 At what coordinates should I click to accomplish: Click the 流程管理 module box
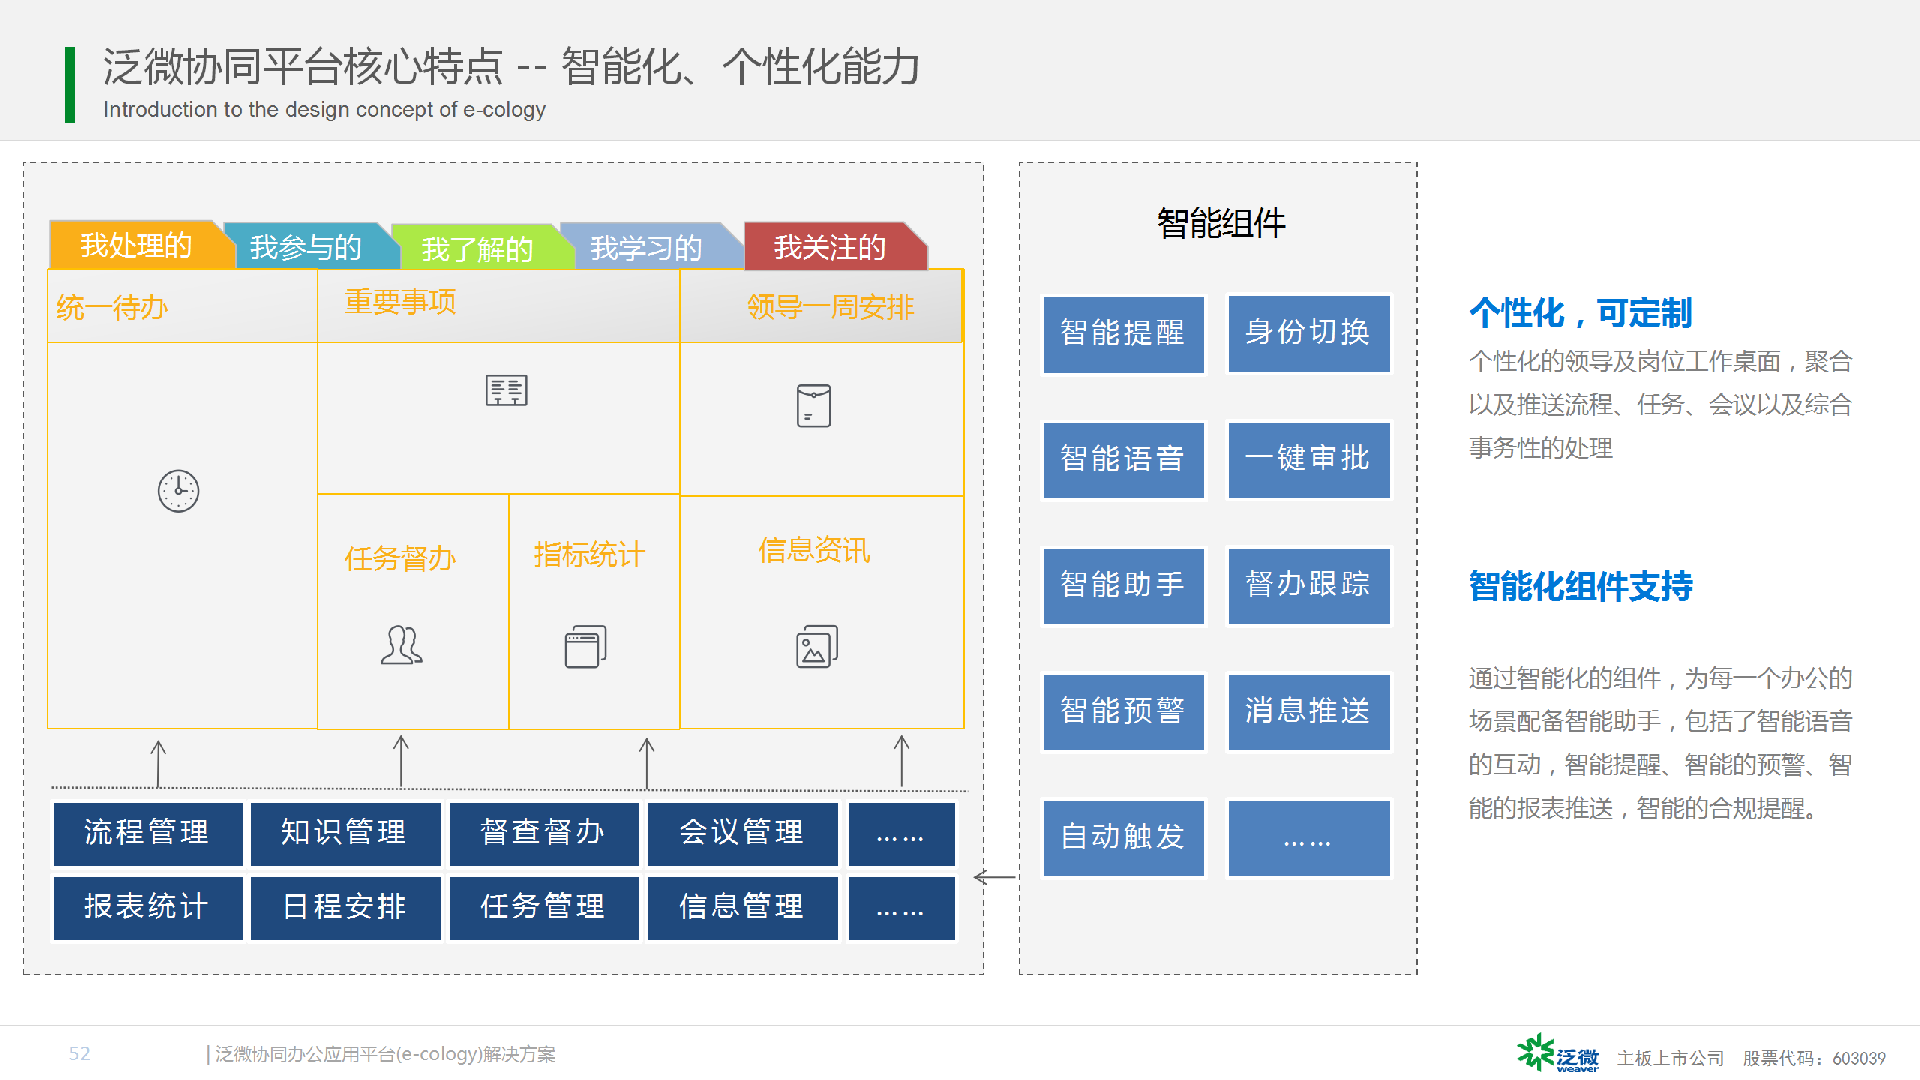coord(148,834)
